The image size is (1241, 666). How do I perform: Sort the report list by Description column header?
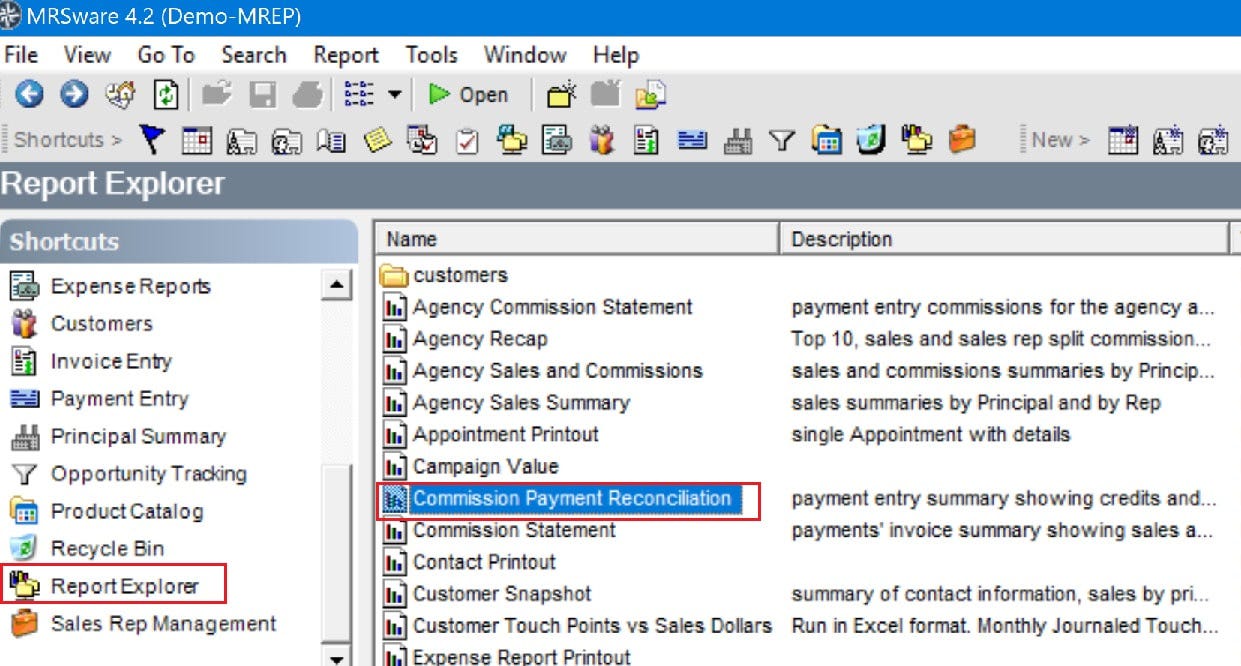coord(1004,239)
